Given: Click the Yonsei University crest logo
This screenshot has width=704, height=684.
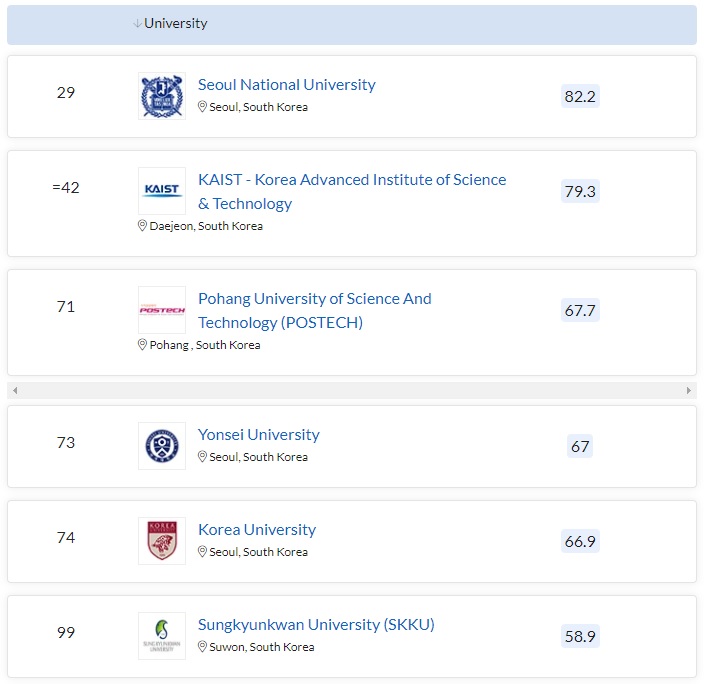Looking at the screenshot, I should pyautogui.click(x=162, y=446).
